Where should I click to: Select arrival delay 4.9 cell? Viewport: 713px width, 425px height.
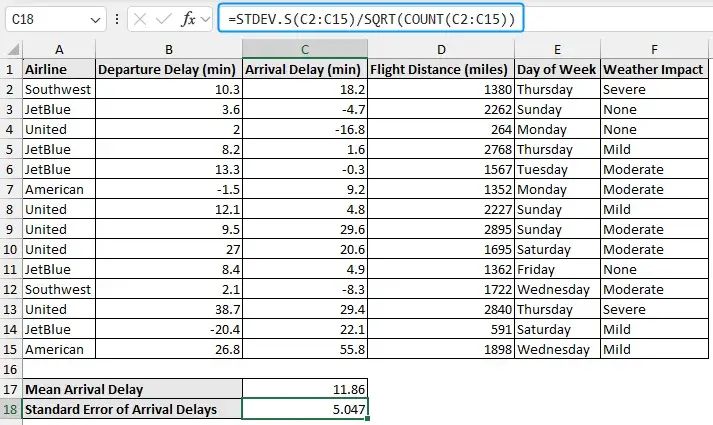pos(305,269)
